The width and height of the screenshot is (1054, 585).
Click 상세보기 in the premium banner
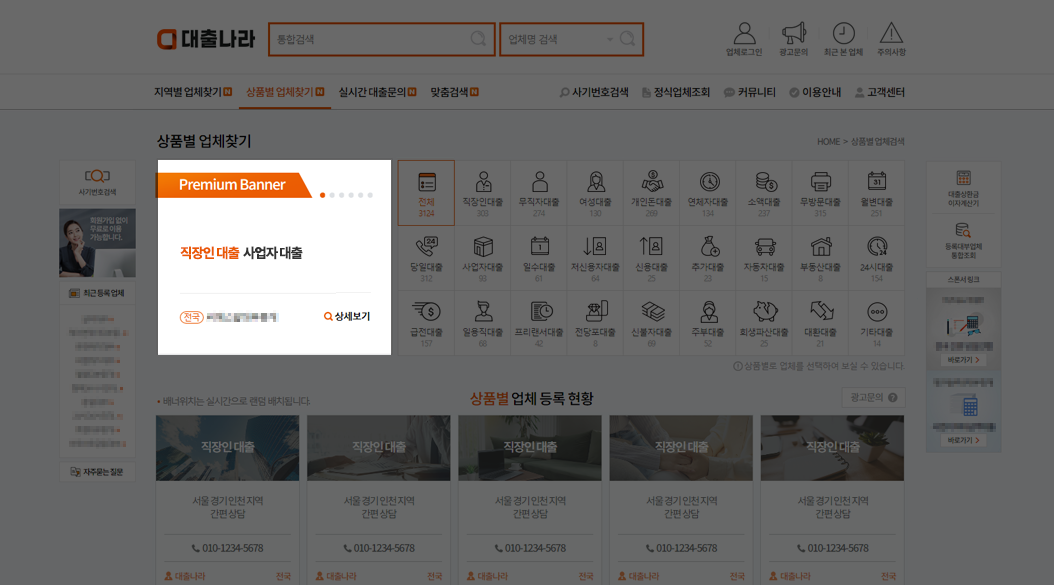click(347, 315)
